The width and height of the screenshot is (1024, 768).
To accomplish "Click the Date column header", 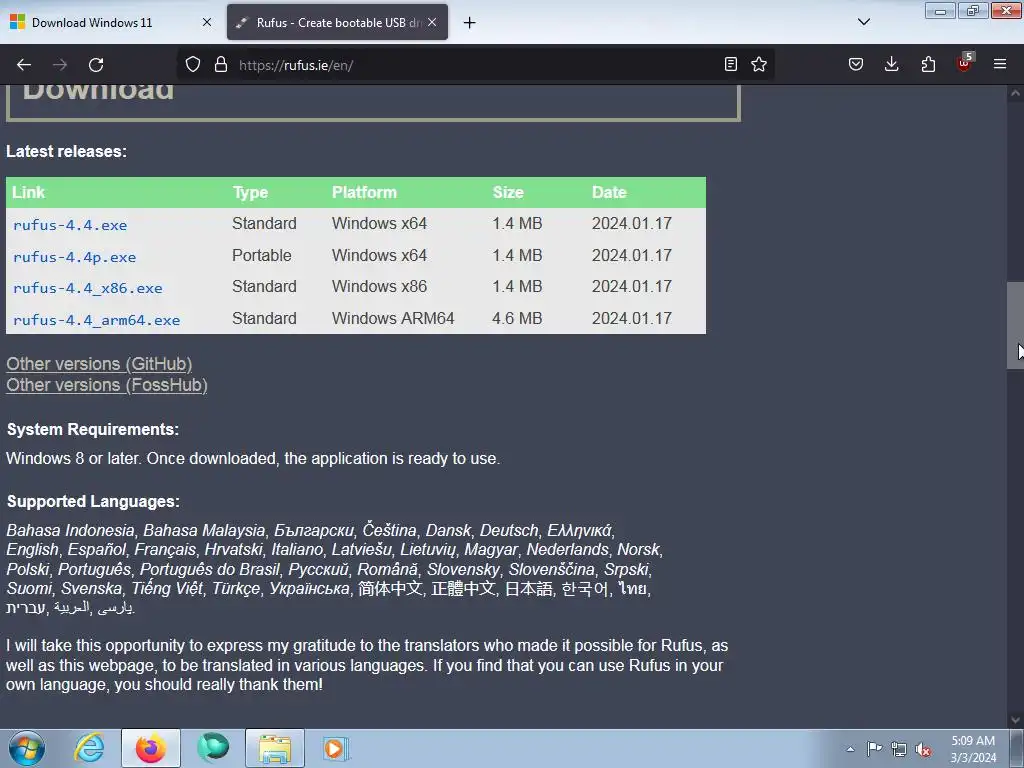I will click(x=609, y=192).
